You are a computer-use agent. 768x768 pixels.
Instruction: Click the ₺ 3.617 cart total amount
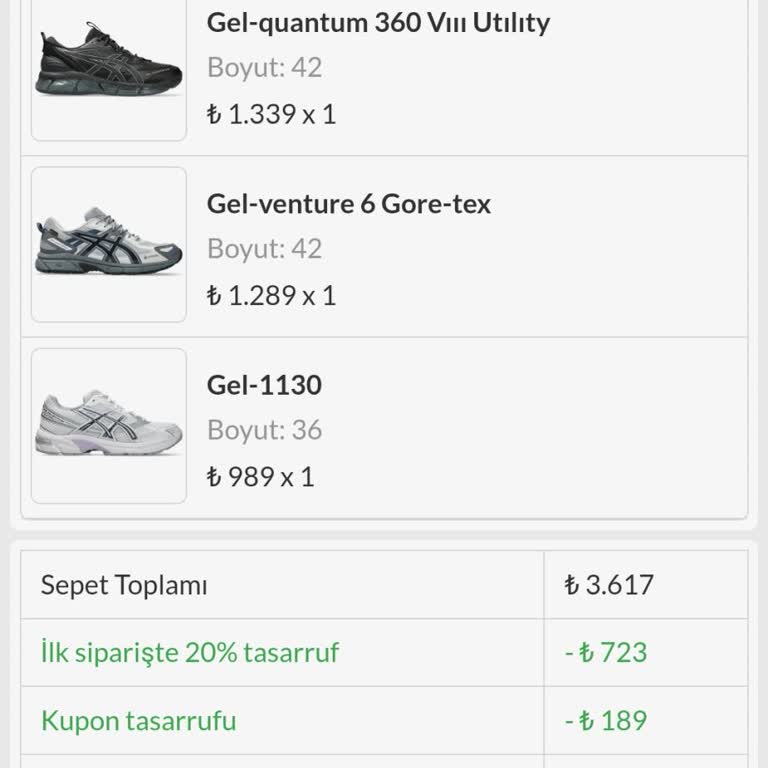[x=609, y=584]
